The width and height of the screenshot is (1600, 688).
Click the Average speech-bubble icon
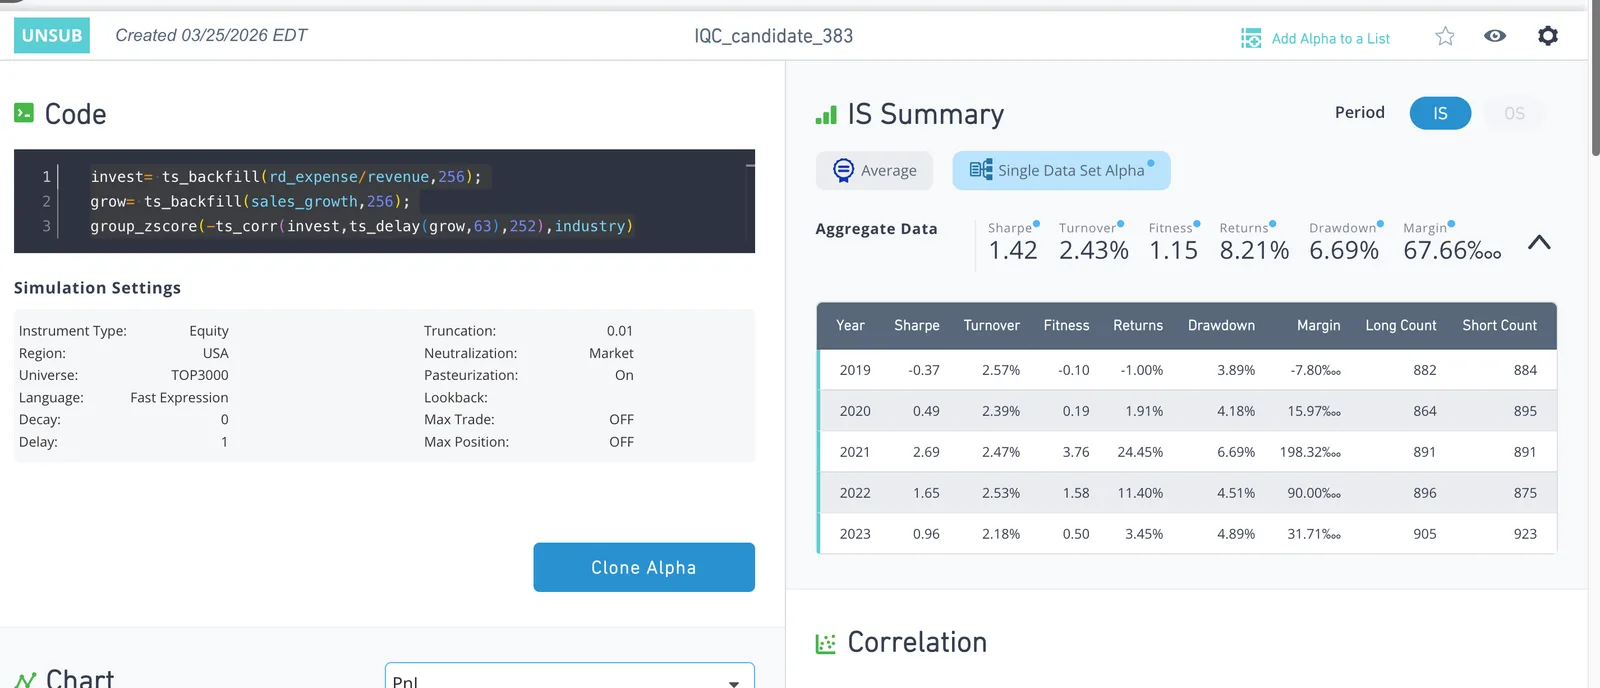point(844,170)
